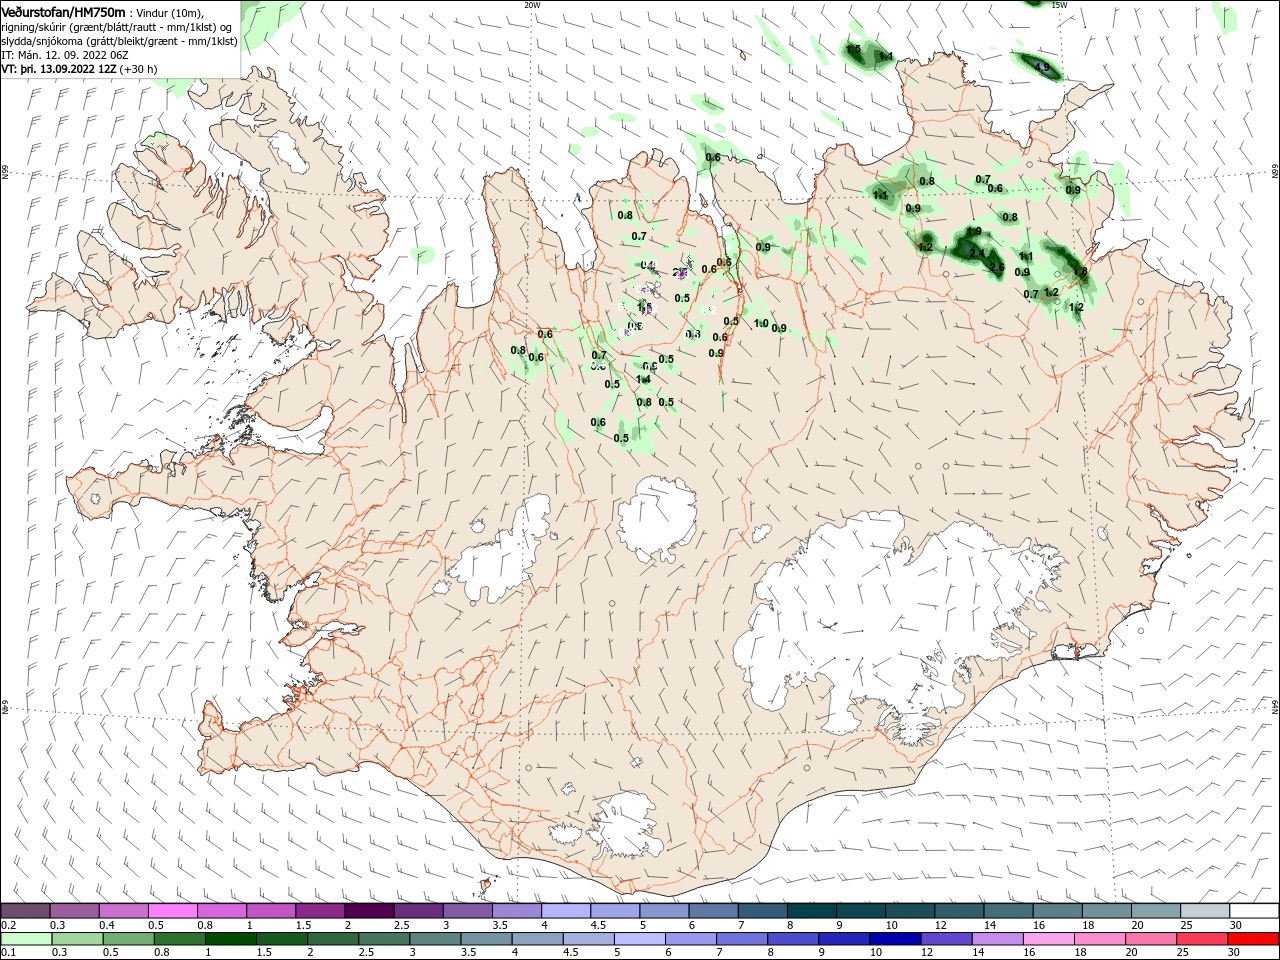Select the teal 12 swatch in upper legend row
This screenshot has width=1280, height=960.
(959, 911)
